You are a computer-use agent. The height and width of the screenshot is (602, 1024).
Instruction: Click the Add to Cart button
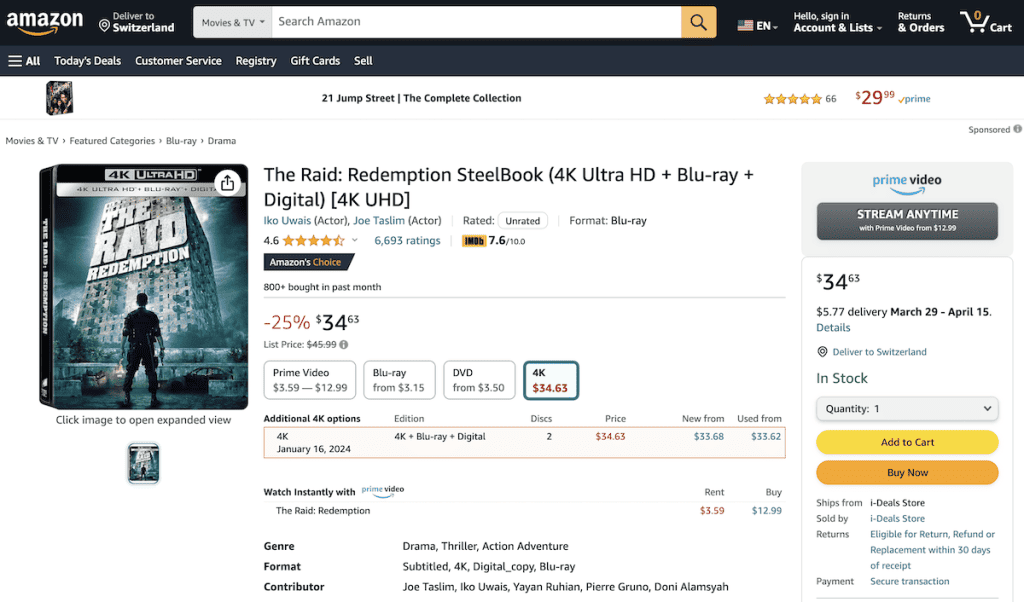click(906, 441)
